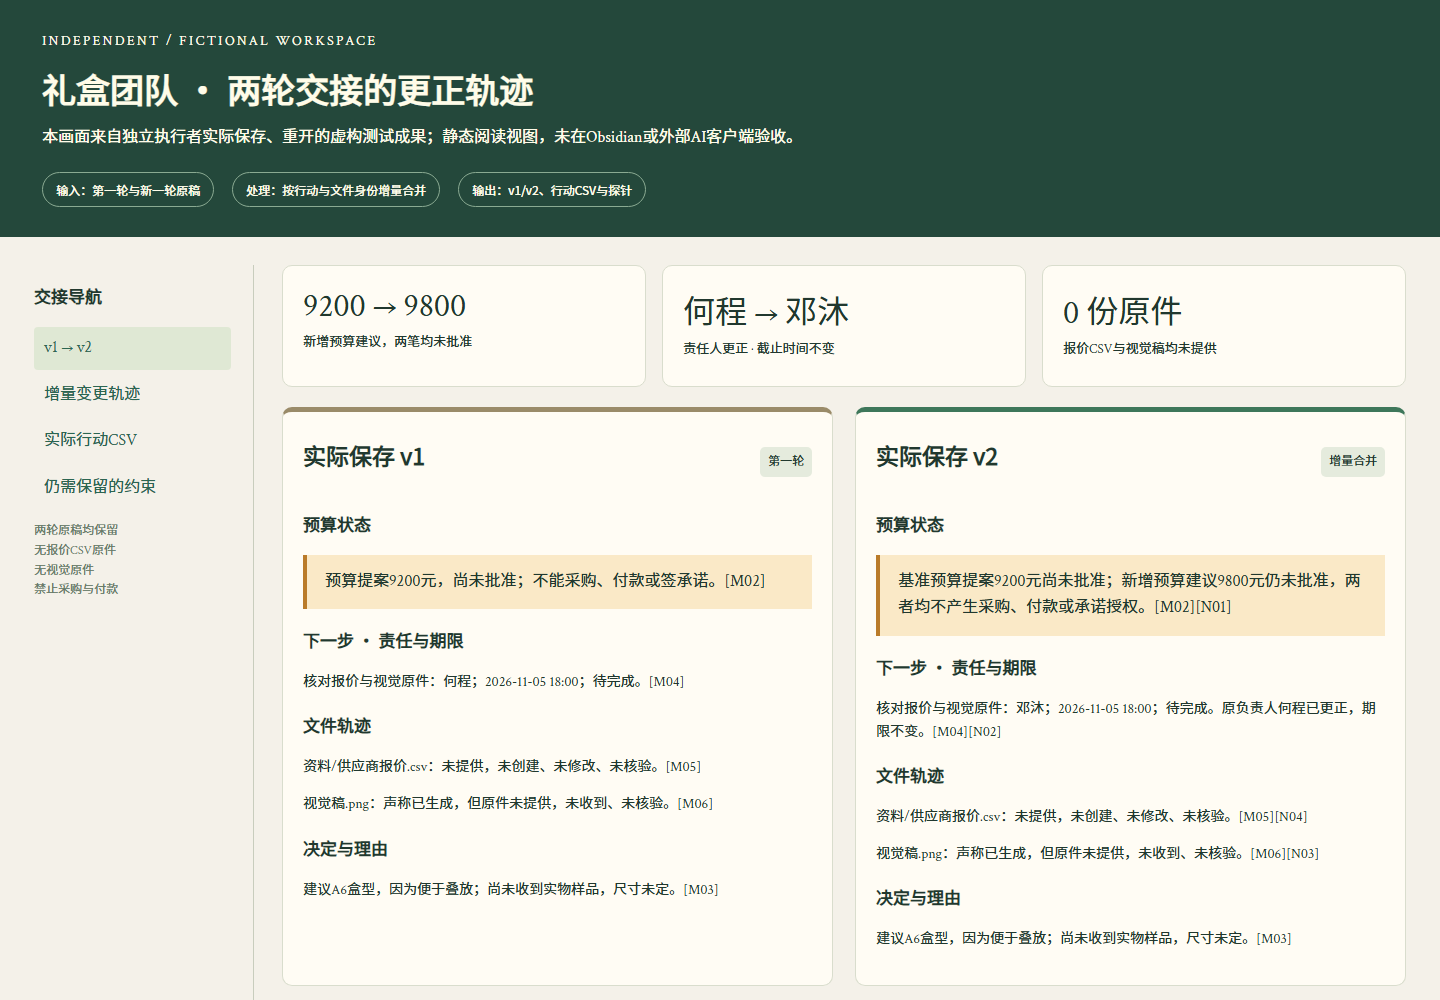Screen dimensions: 1440x1000
Task: Click sidebar note 禁止采购与付款
Action: point(76,589)
